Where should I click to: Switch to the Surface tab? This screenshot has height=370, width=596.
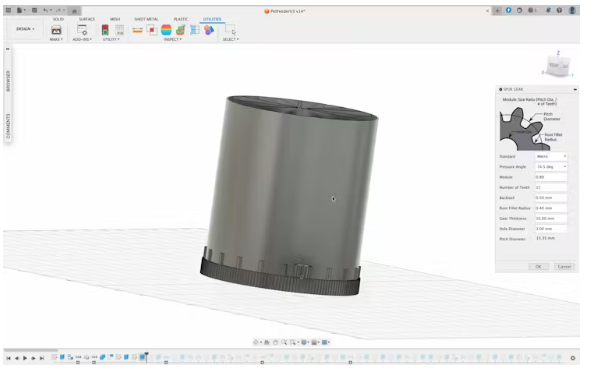[87, 19]
